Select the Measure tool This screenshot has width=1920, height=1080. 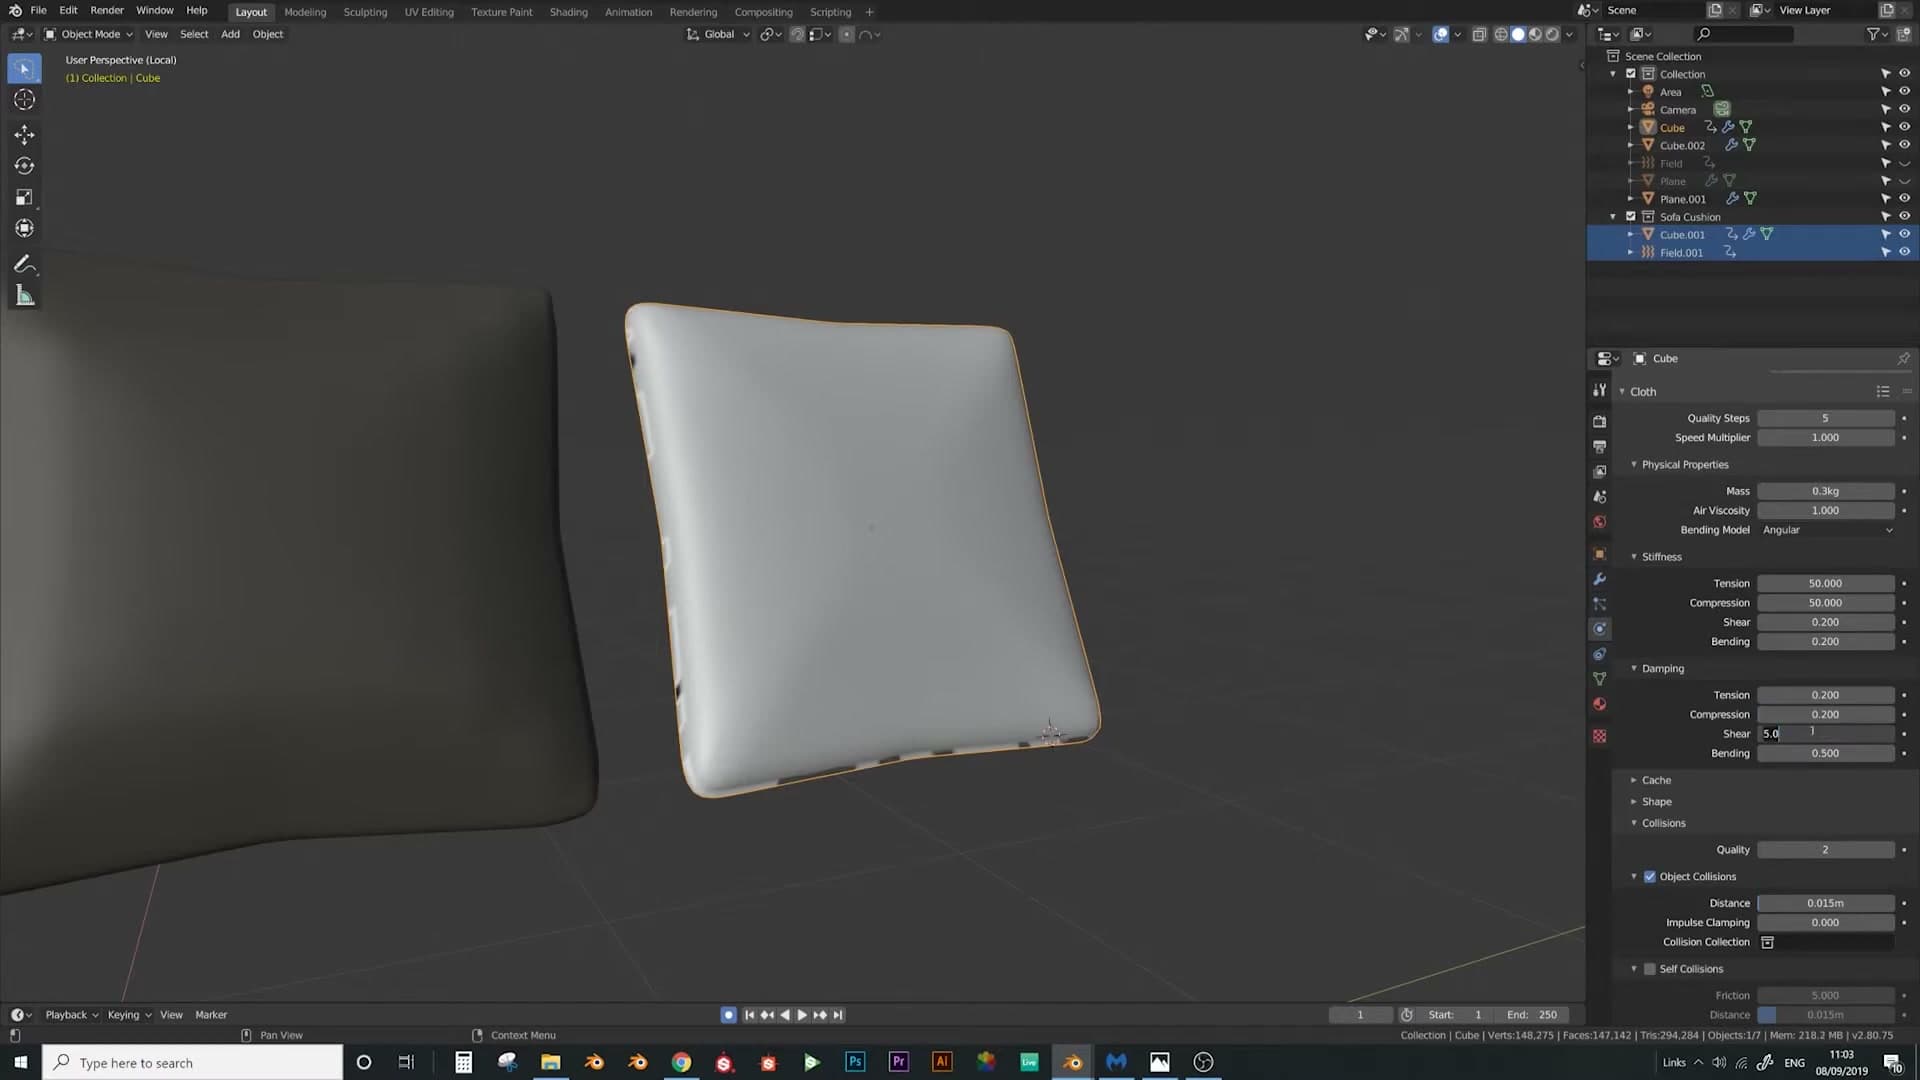[24, 296]
